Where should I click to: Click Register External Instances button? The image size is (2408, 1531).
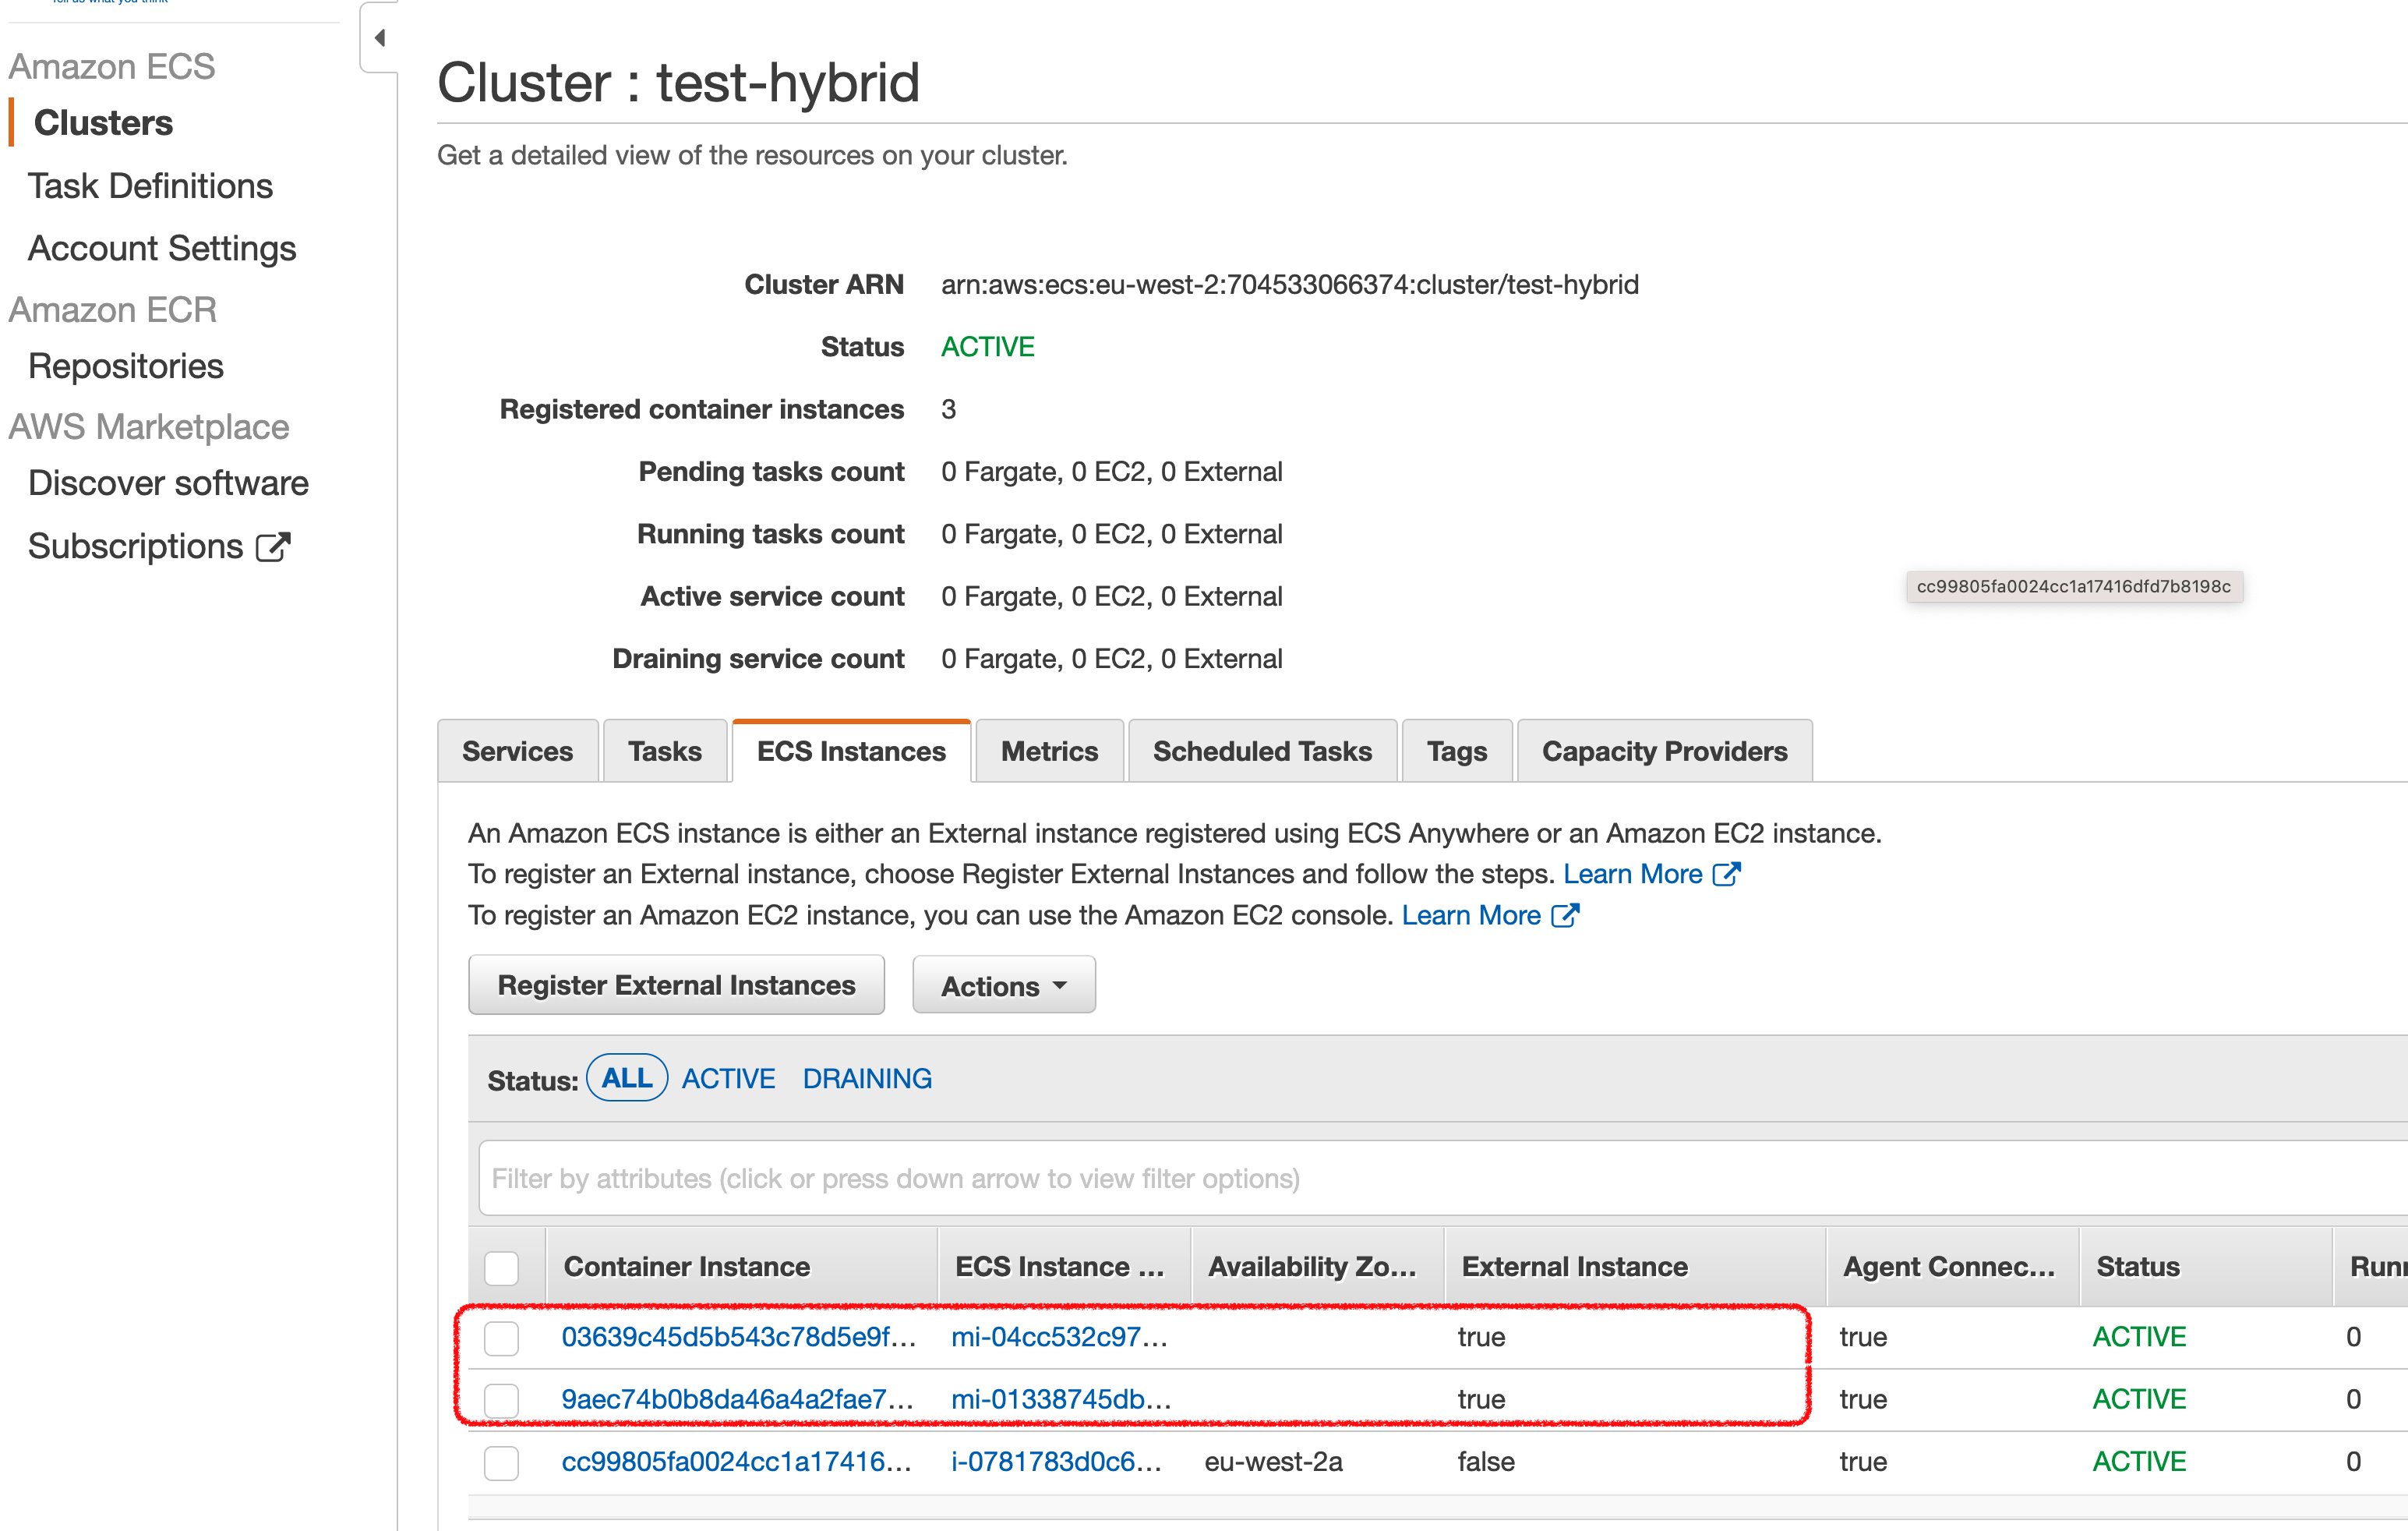pos(676,986)
